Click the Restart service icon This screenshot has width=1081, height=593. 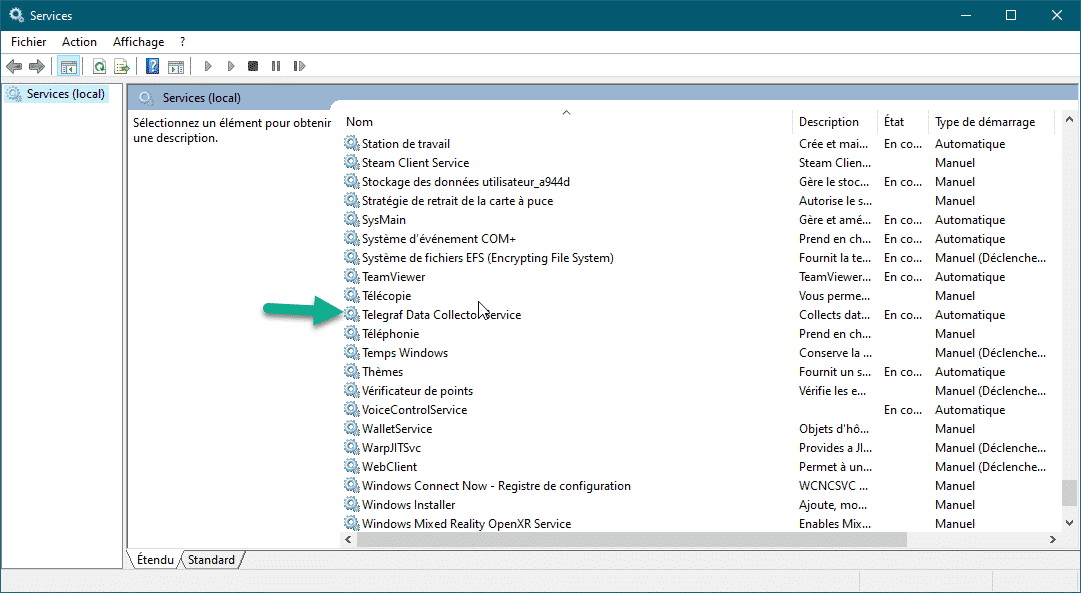point(299,66)
